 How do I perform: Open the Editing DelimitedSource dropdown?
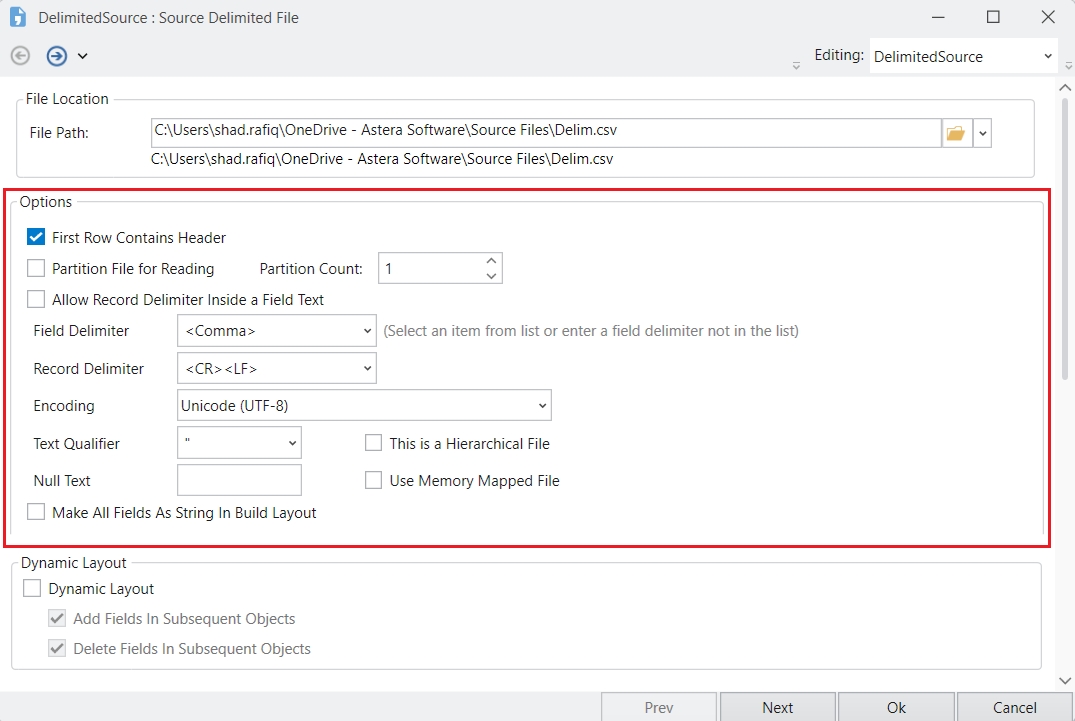tap(1047, 57)
